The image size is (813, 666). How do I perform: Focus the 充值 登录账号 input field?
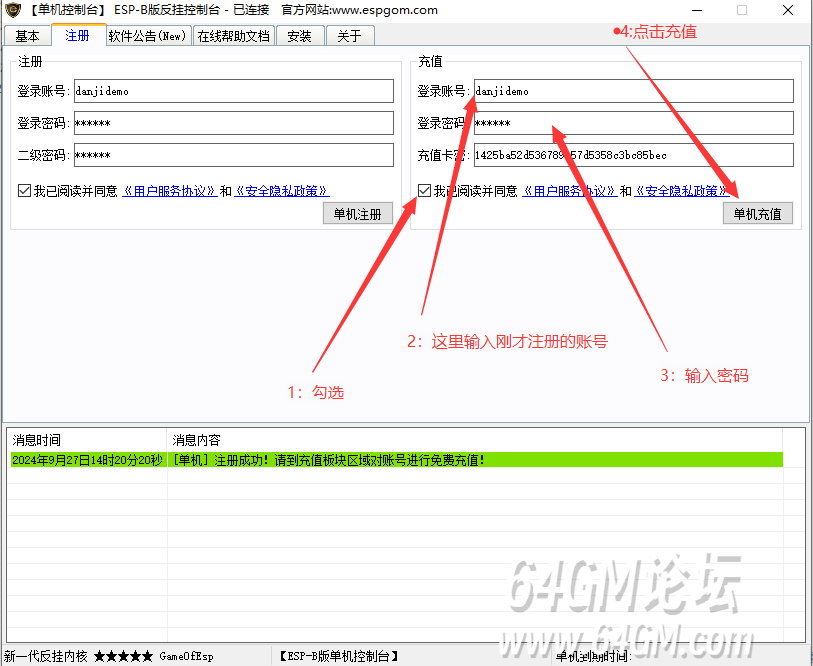[x=634, y=91]
